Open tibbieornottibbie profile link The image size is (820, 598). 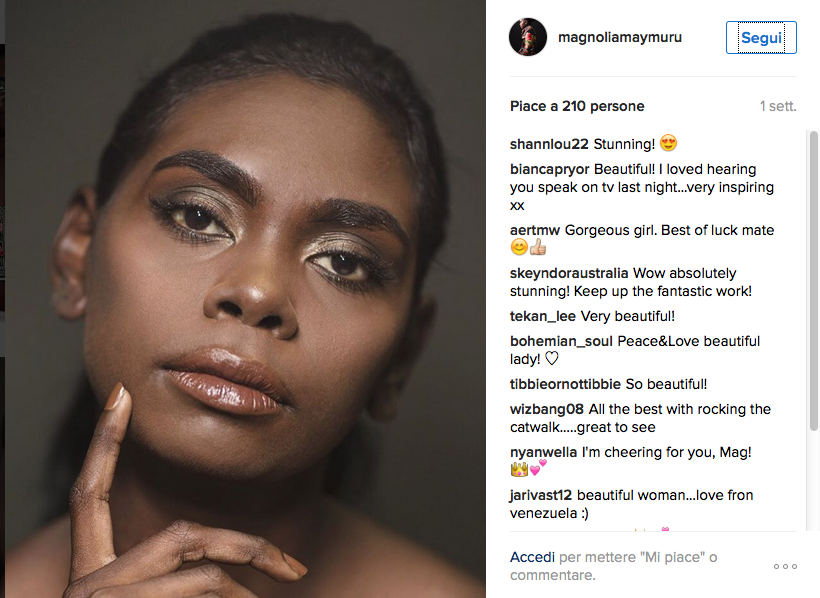tap(565, 384)
